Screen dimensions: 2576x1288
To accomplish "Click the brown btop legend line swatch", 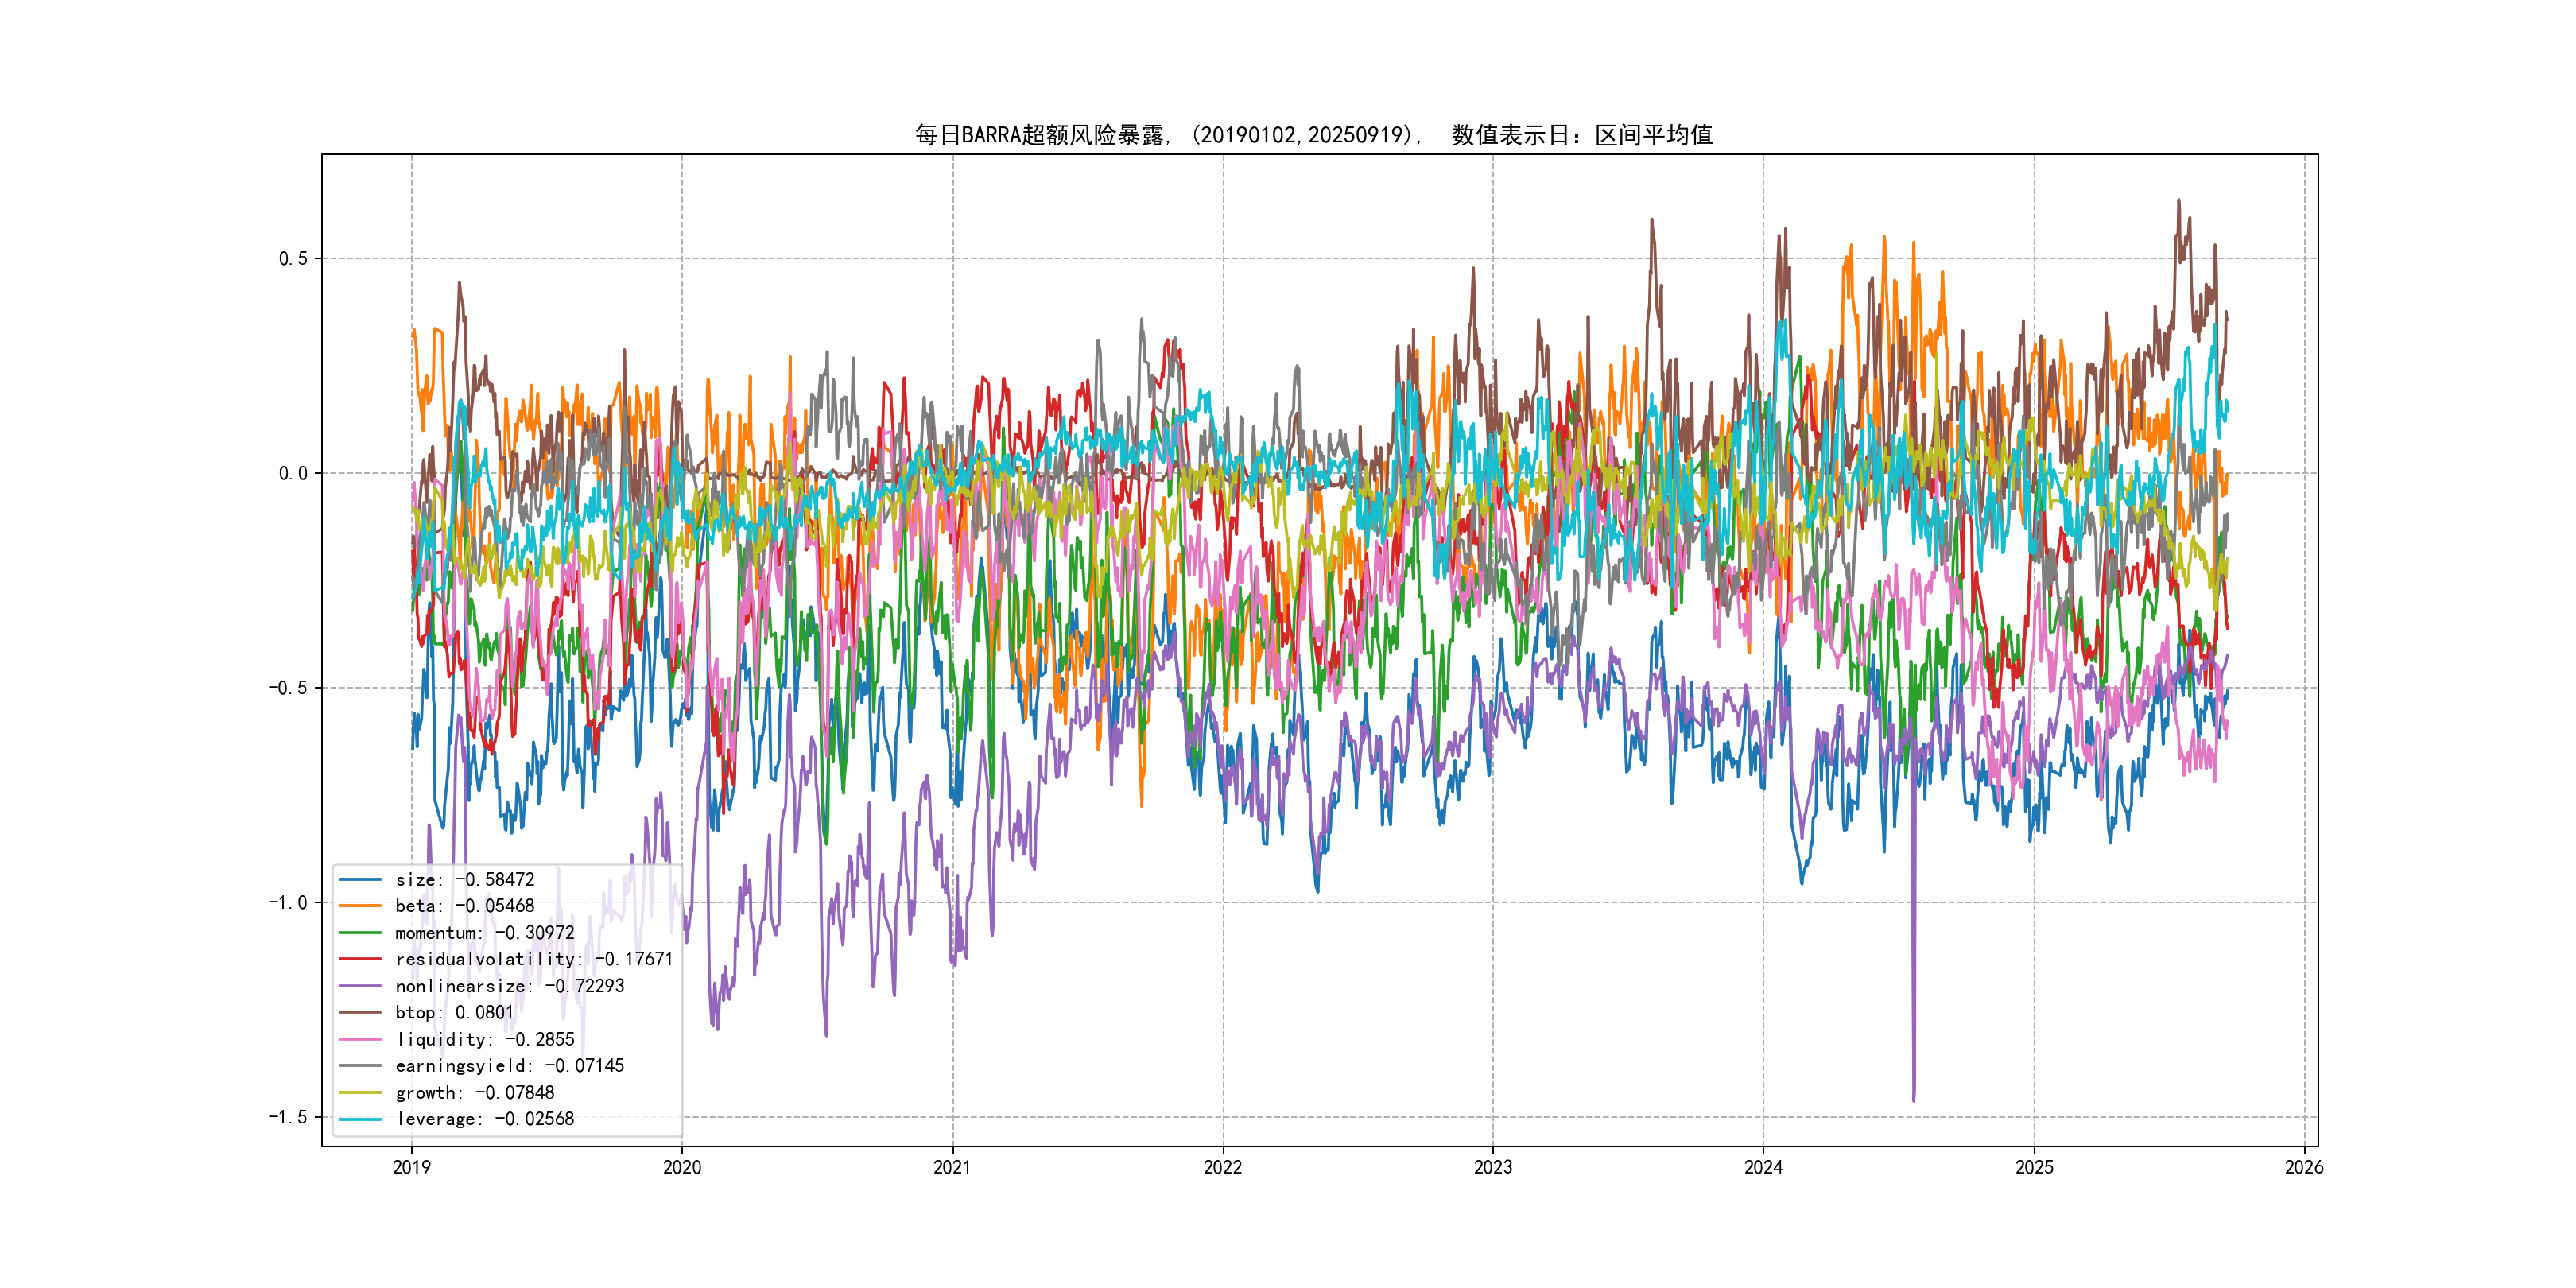I will [360, 1012].
